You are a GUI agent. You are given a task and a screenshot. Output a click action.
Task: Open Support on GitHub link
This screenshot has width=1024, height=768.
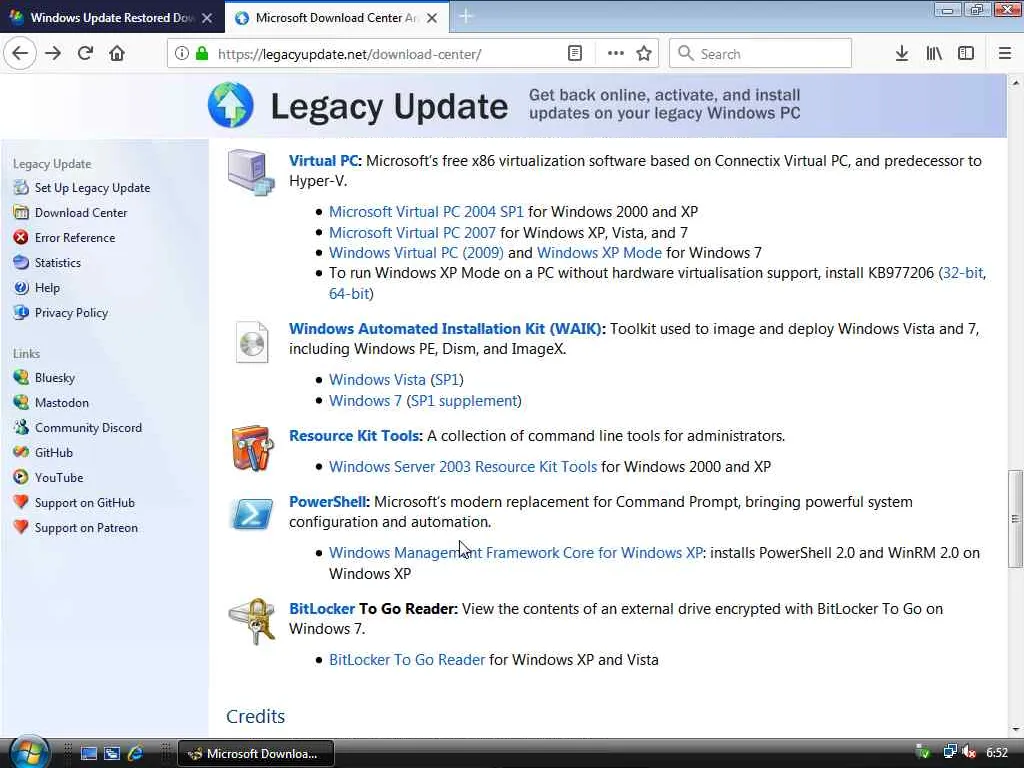[x=84, y=503]
